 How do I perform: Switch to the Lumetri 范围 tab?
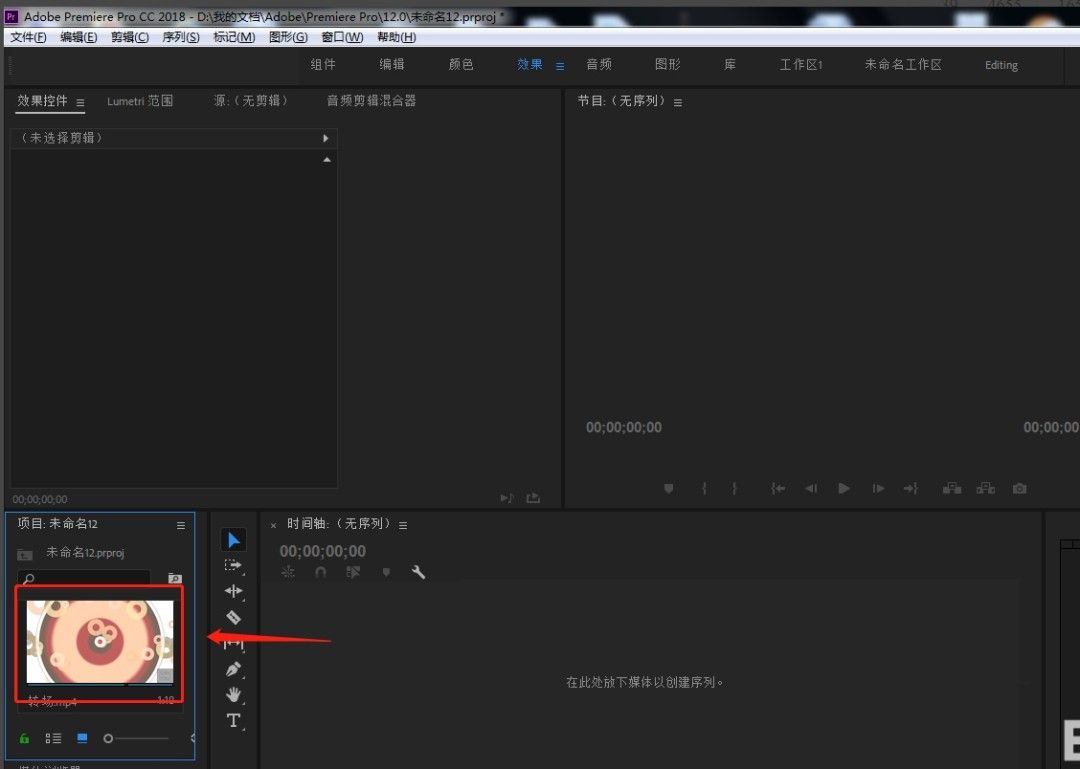140,101
